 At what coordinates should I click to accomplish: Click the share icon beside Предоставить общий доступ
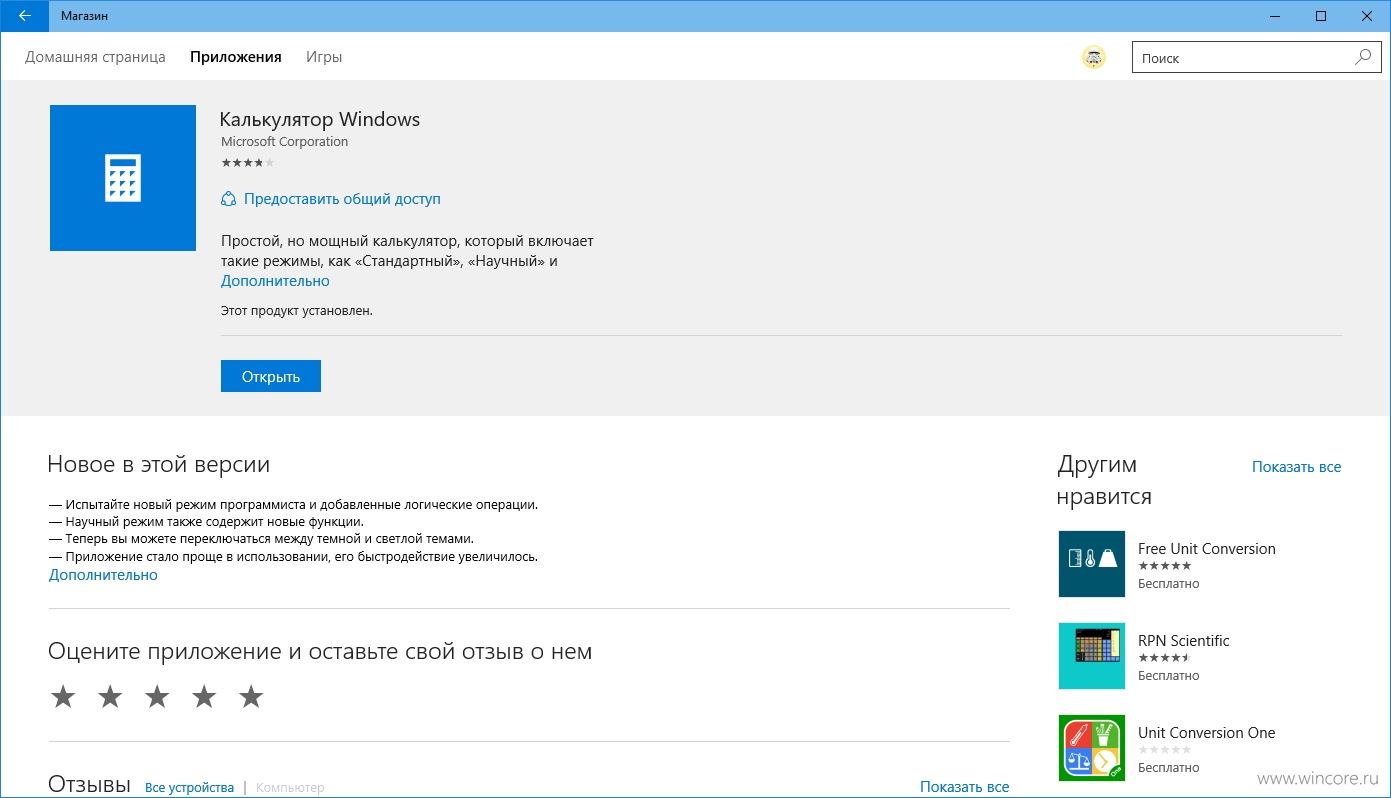[x=228, y=199]
